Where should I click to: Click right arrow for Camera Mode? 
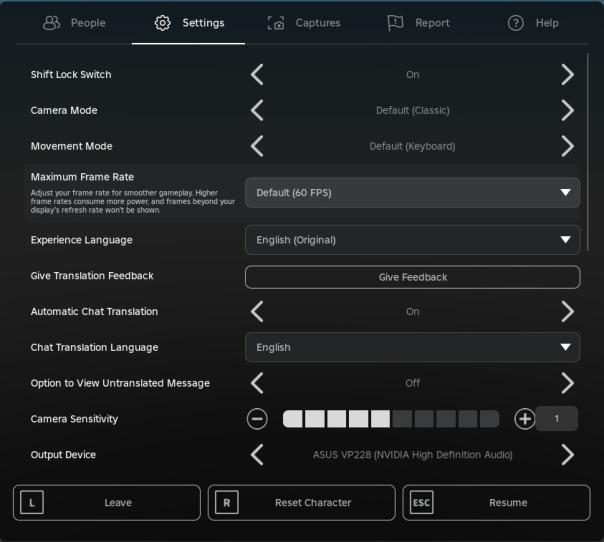[567, 110]
